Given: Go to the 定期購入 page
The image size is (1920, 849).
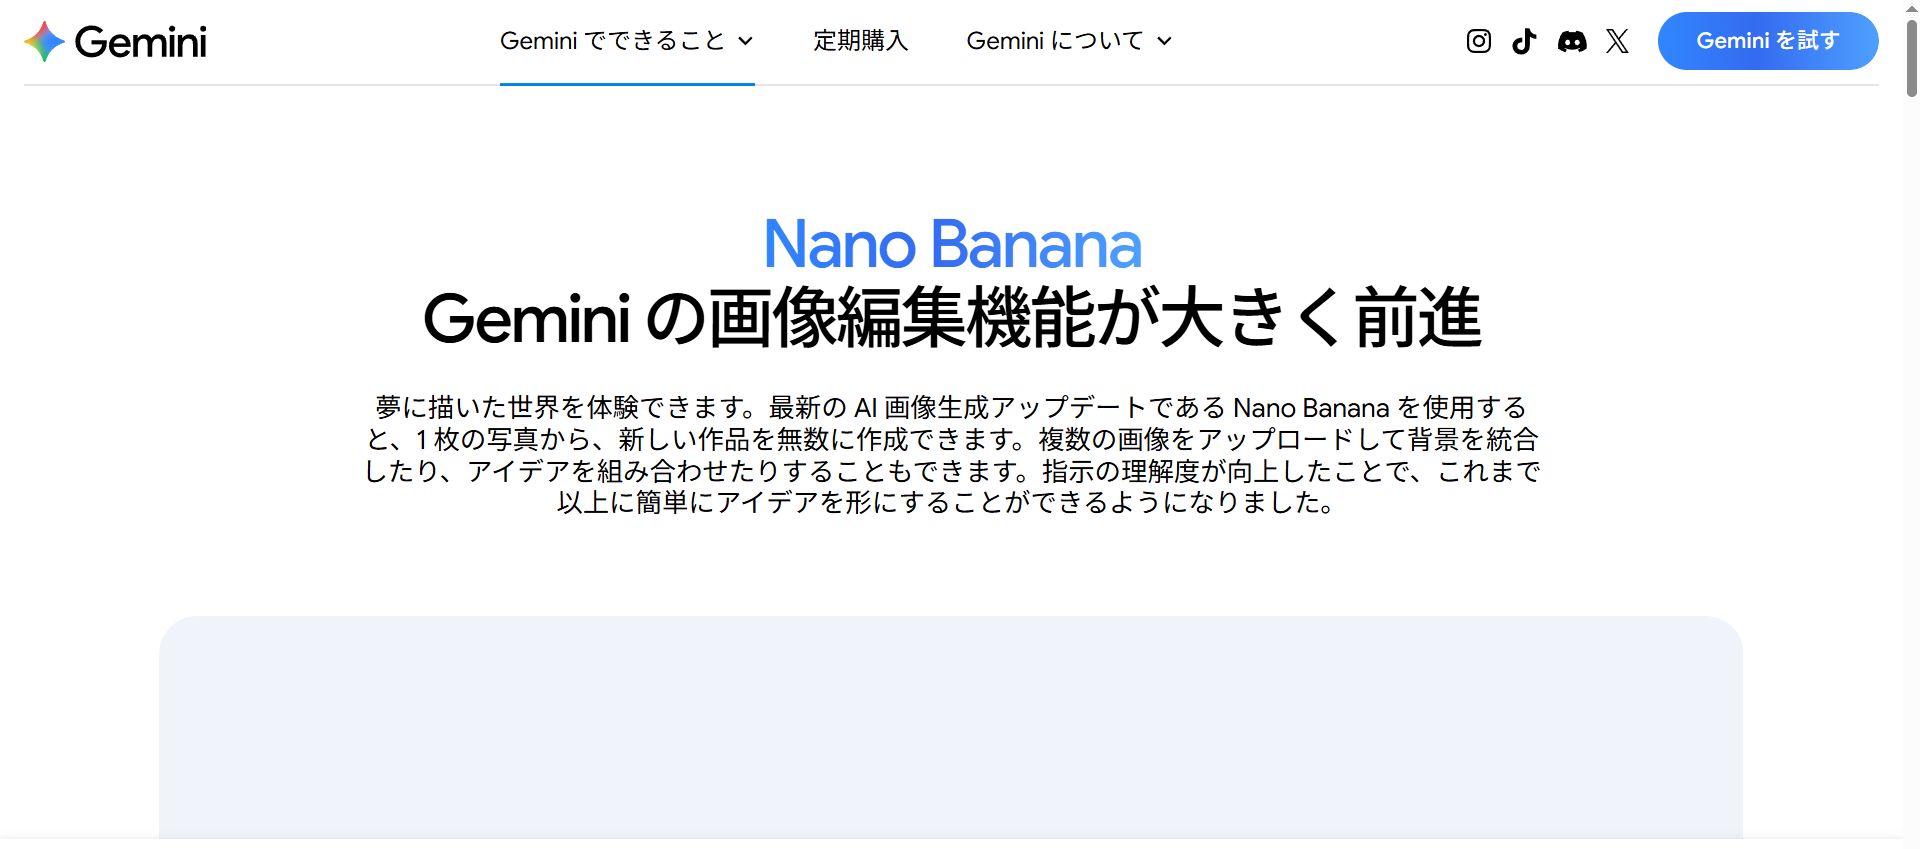Looking at the screenshot, I should click(x=860, y=41).
